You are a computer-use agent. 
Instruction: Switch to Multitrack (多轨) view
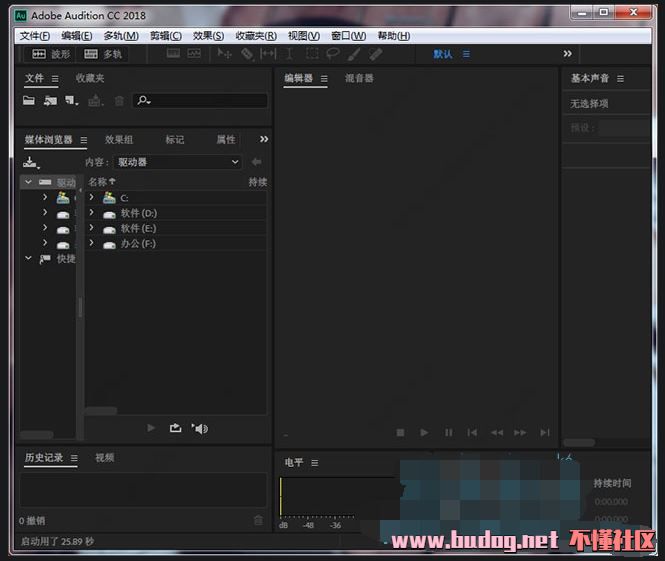(x=103, y=54)
